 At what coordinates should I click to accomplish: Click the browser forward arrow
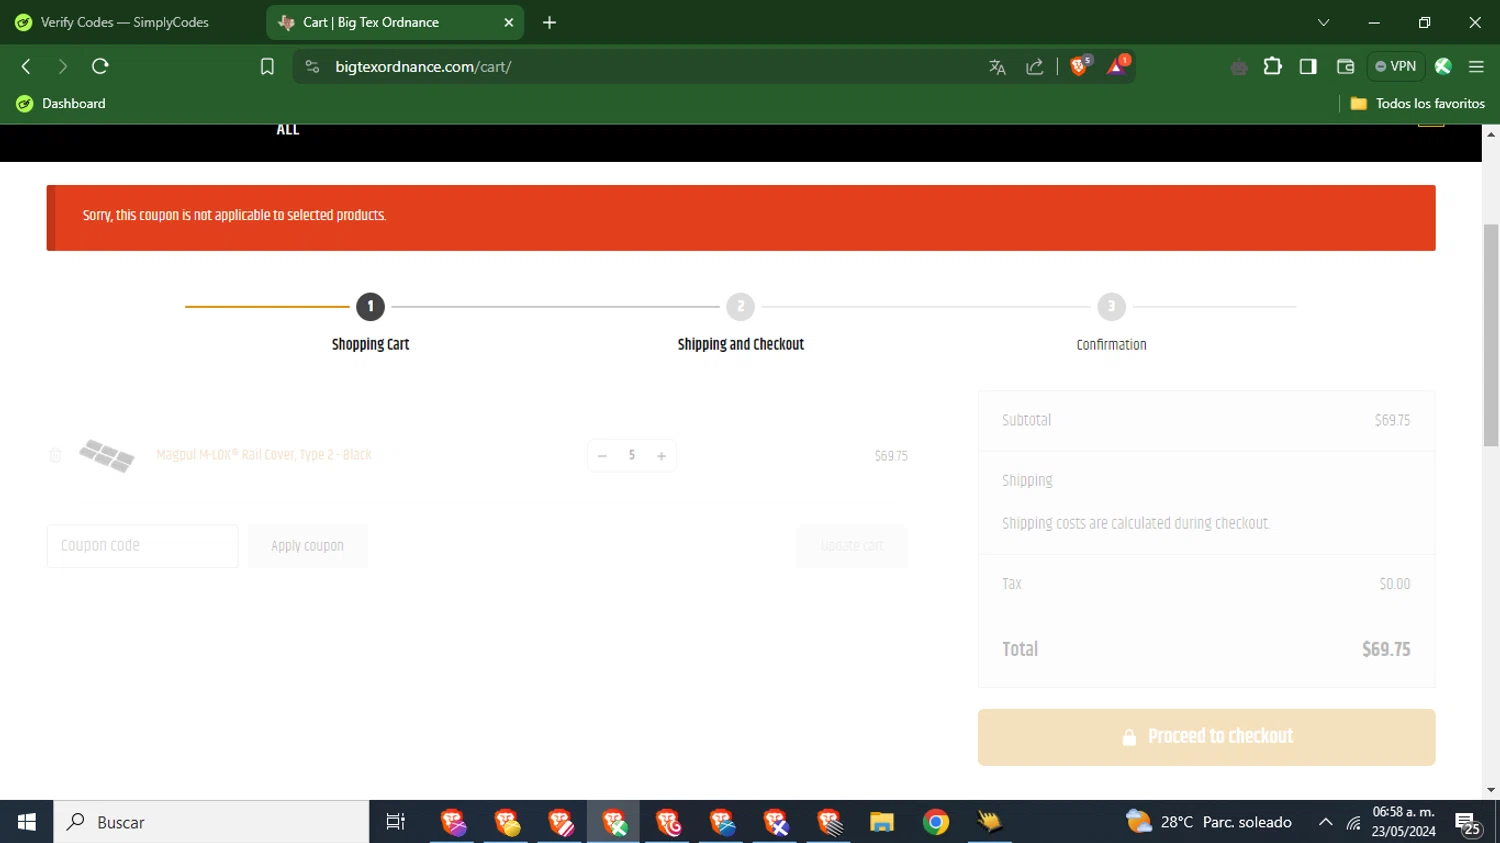(63, 66)
